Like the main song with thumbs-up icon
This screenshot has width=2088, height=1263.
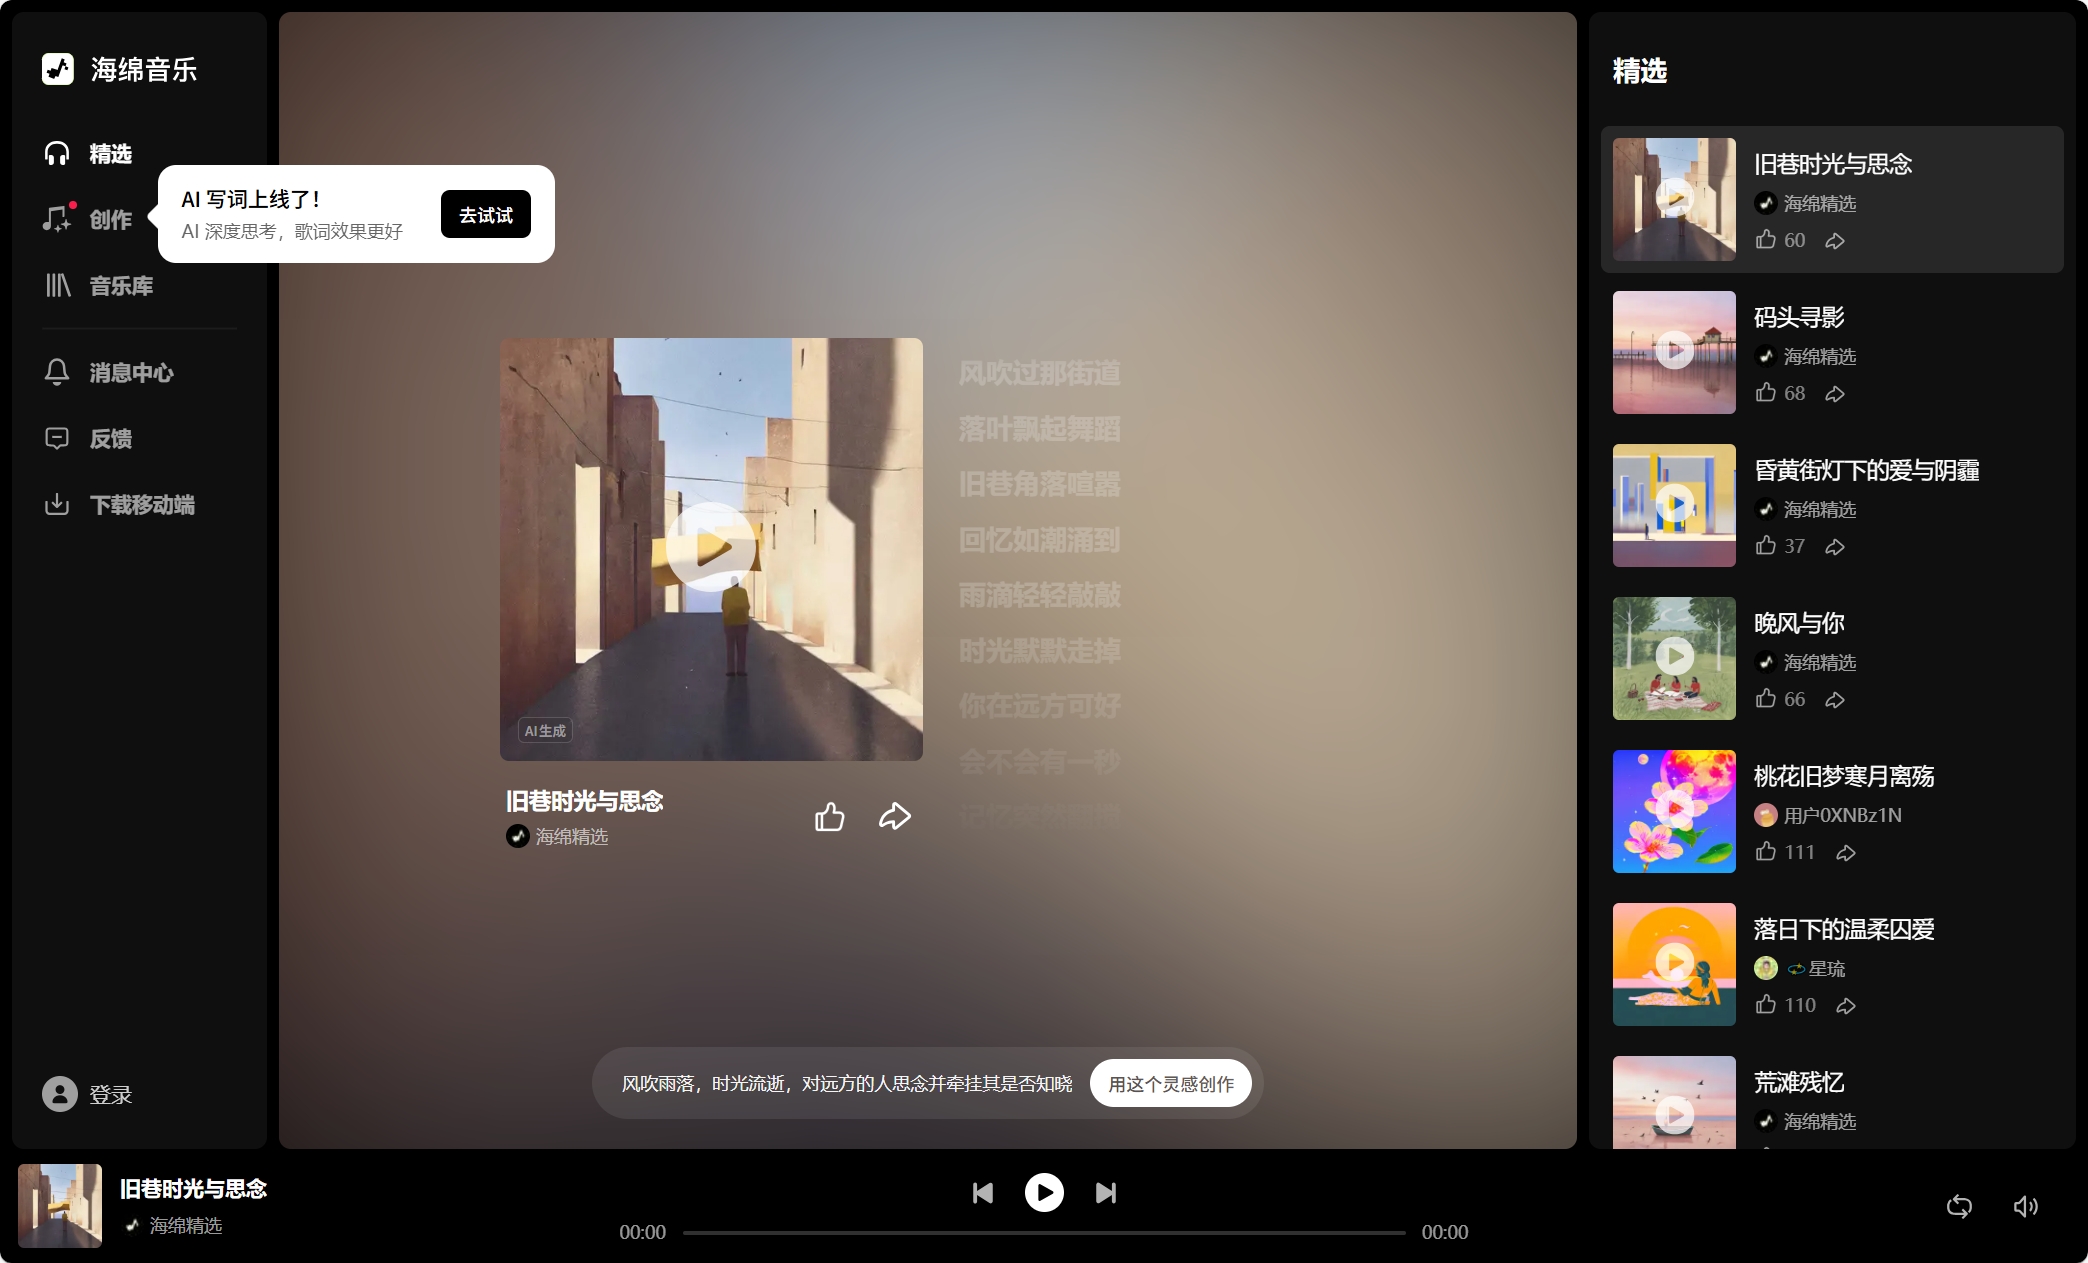829,817
